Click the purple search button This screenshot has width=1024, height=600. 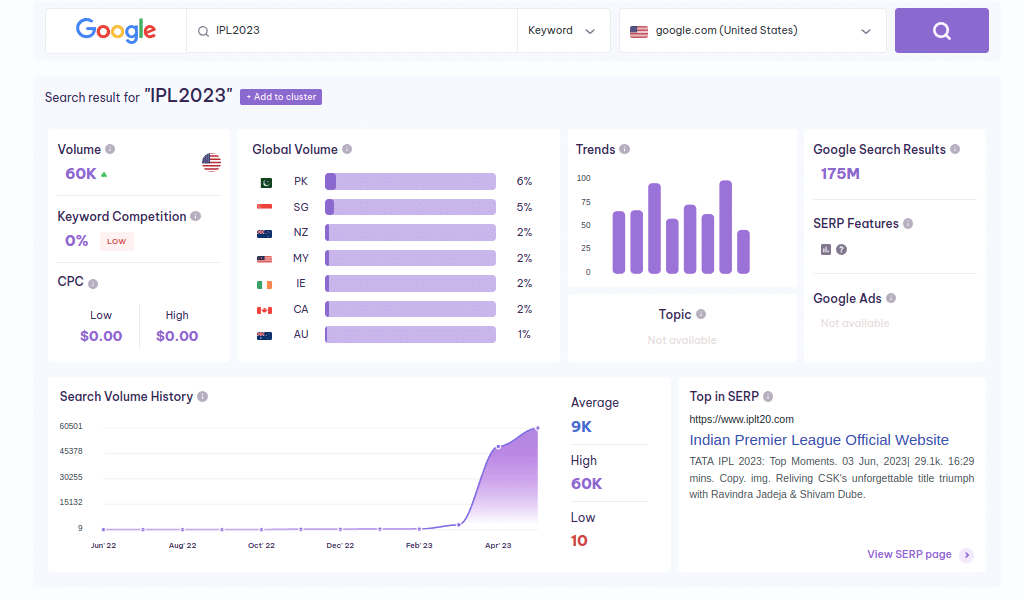[941, 31]
